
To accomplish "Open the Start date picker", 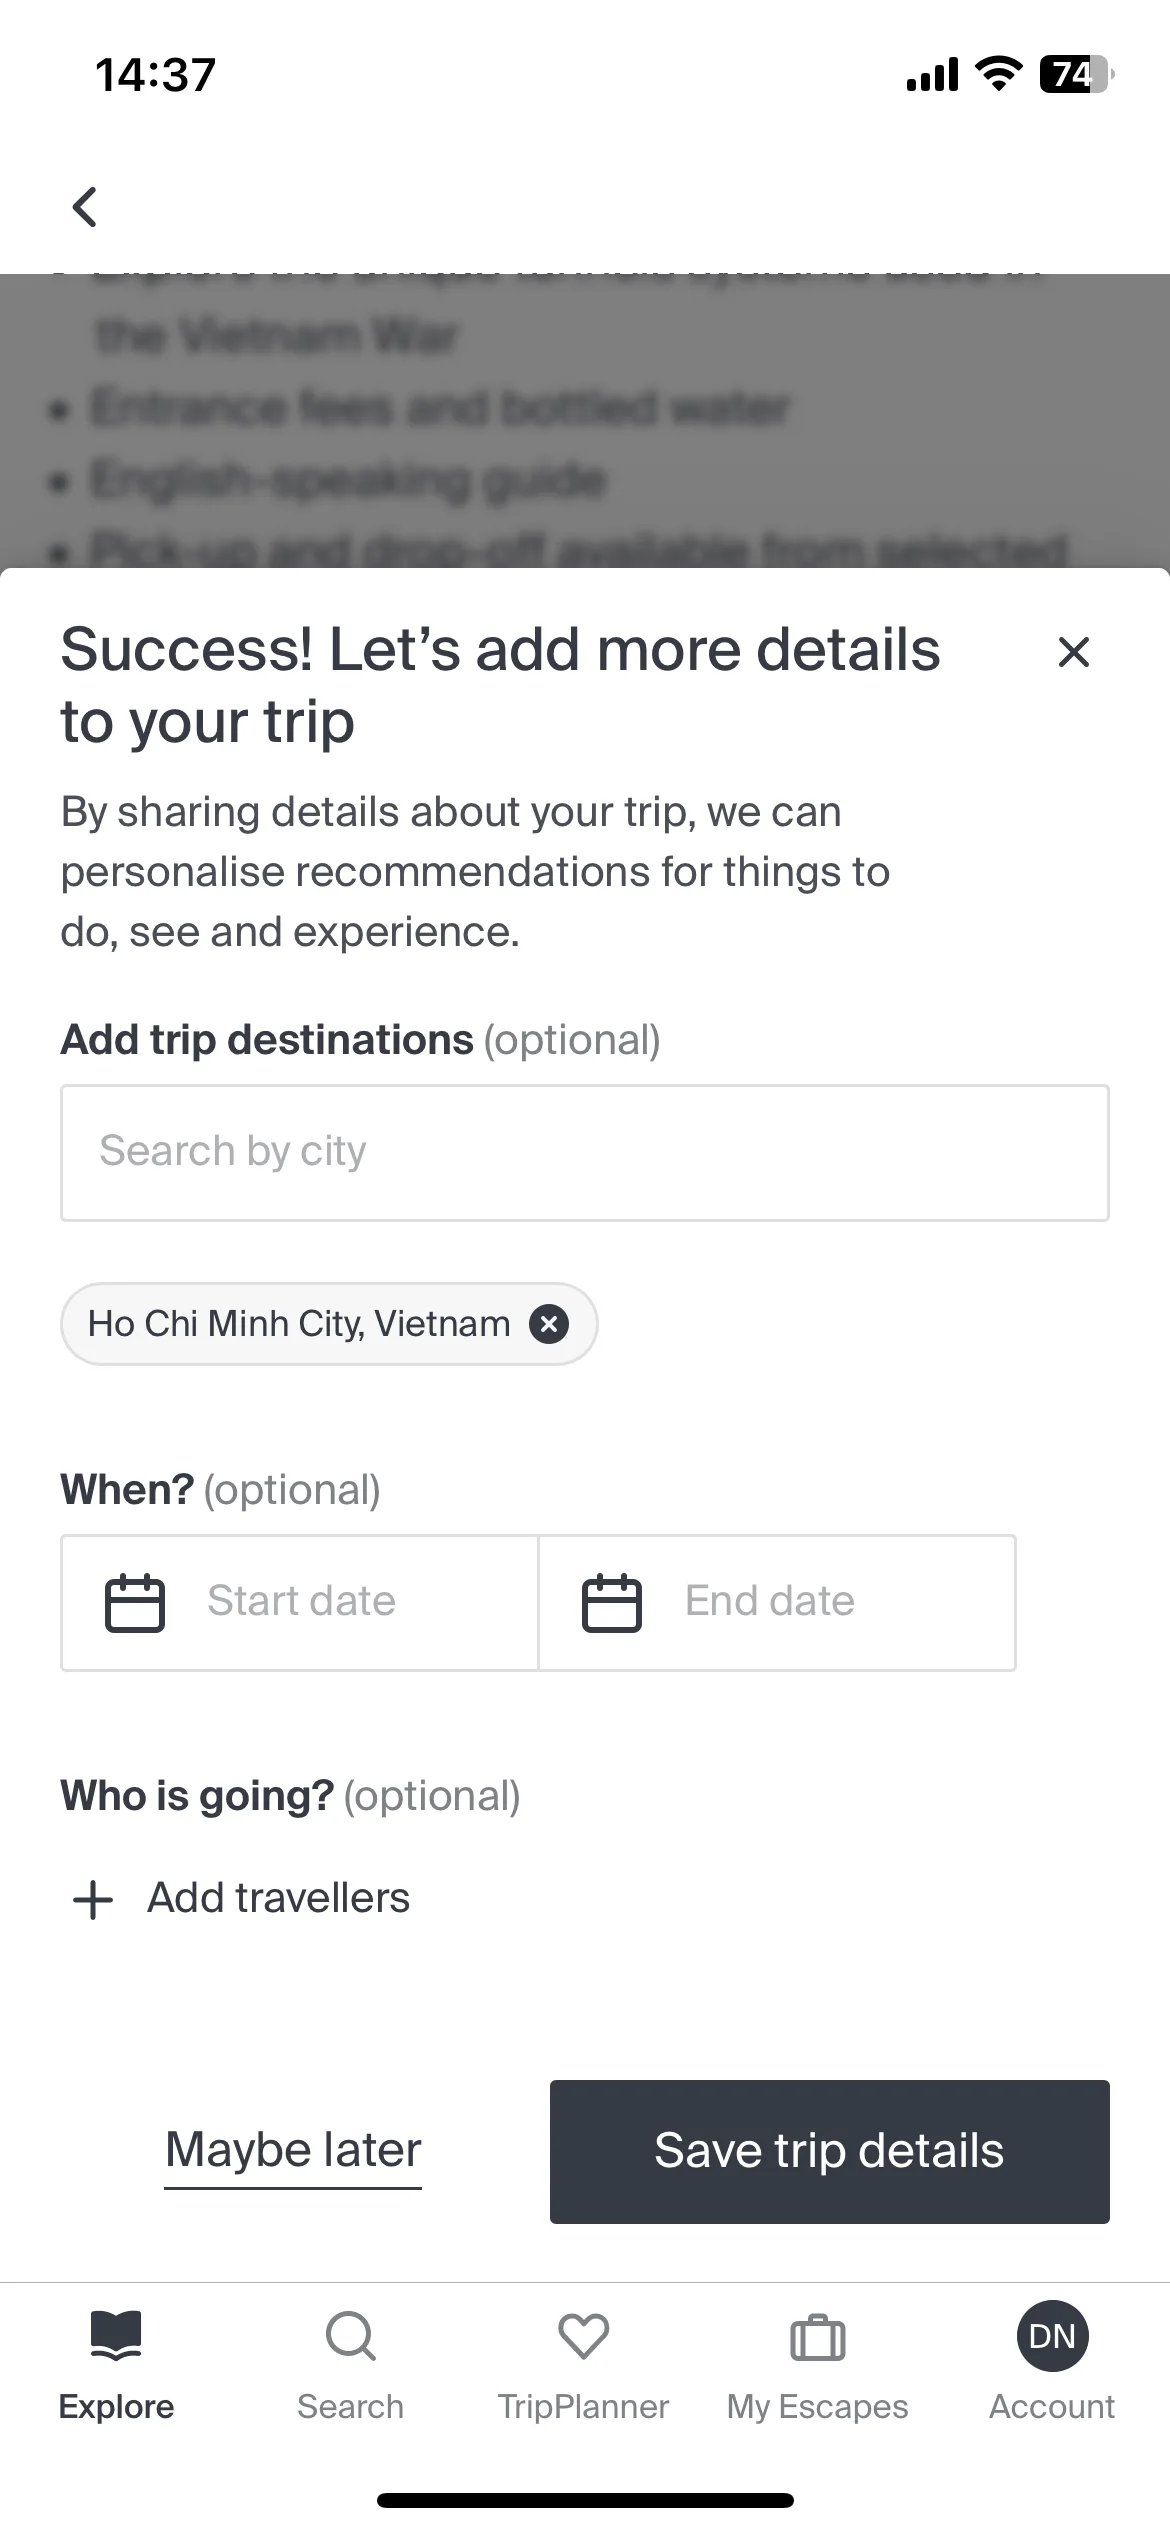I will coord(300,1602).
